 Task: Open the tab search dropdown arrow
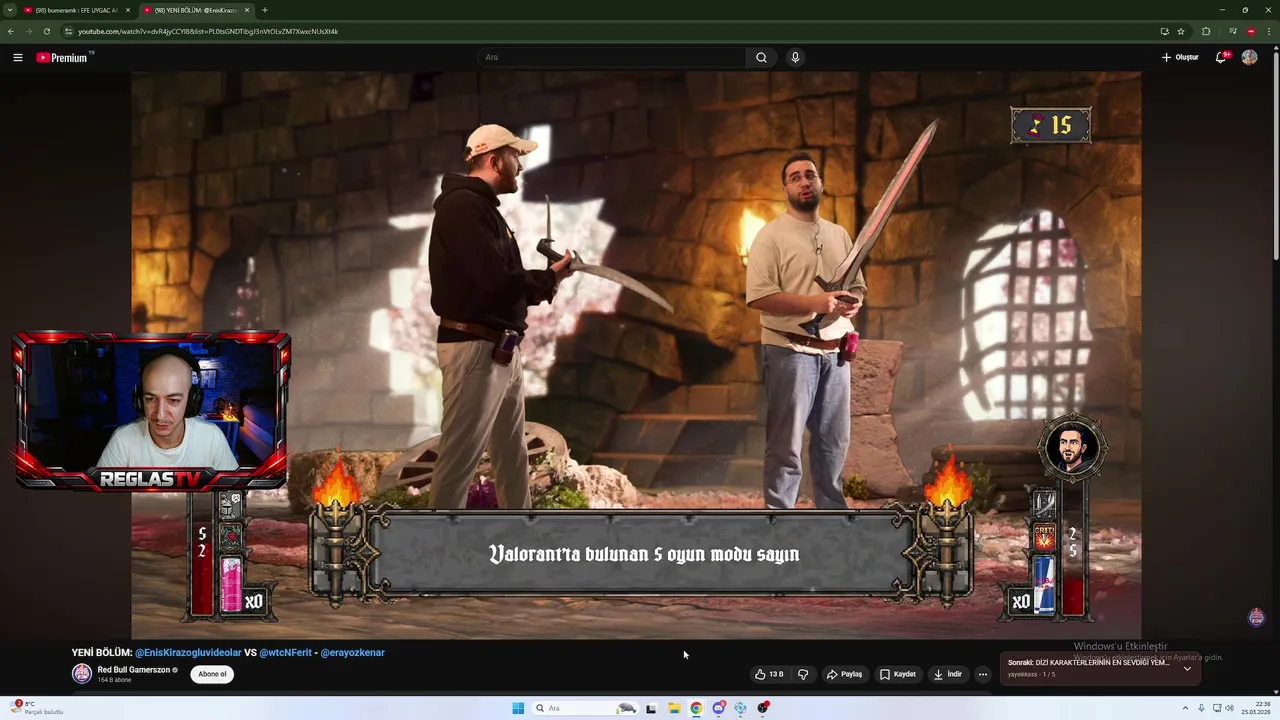9,10
